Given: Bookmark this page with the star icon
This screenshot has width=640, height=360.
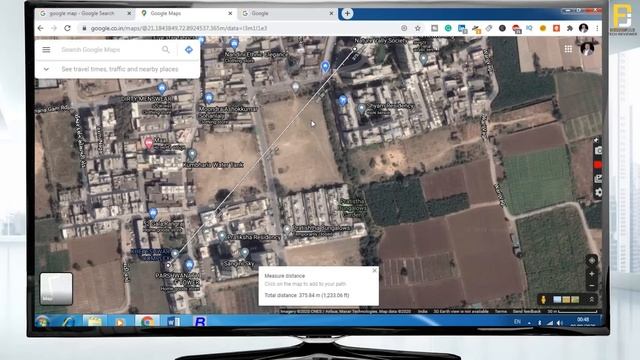Looking at the screenshot, I should pos(418,28).
